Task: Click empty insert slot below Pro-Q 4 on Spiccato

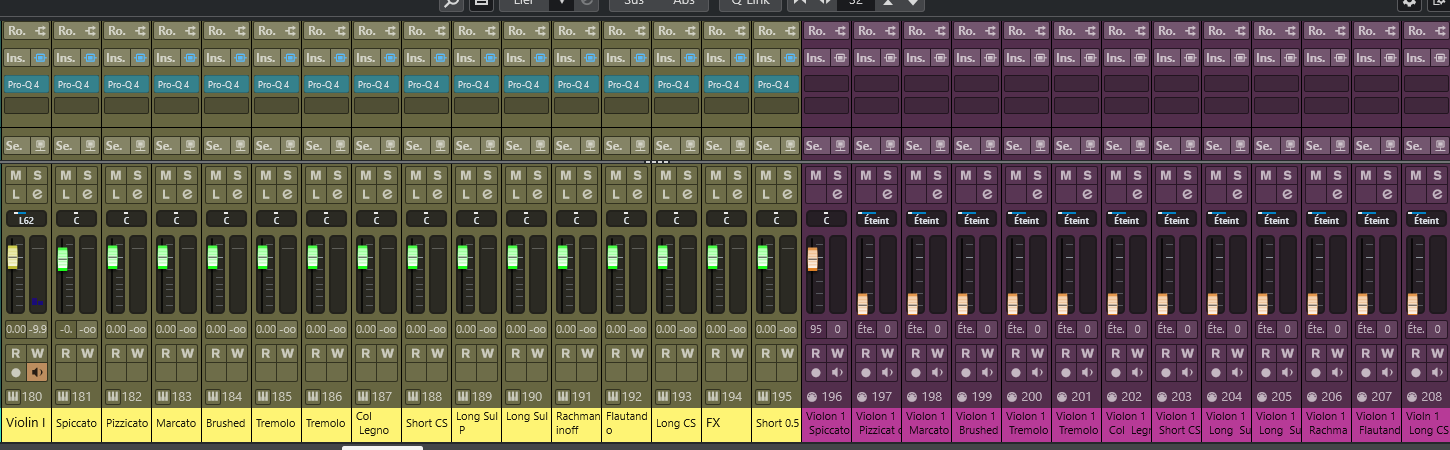Action: (x=77, y=105)
